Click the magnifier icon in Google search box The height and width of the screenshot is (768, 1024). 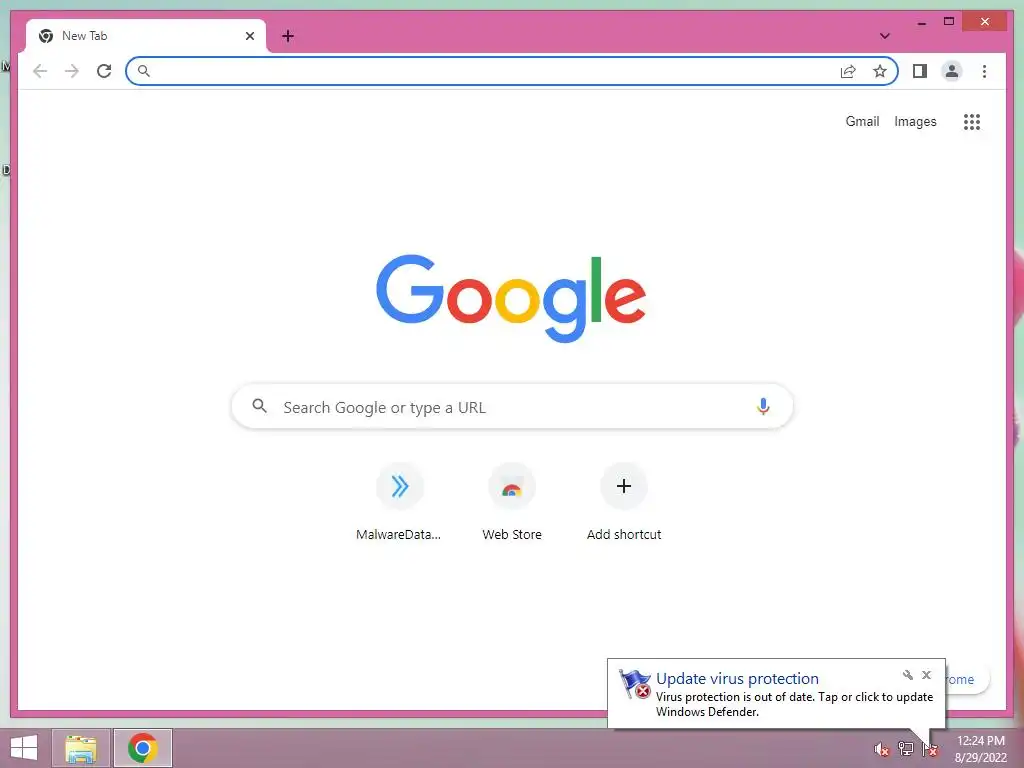[259, 406]
